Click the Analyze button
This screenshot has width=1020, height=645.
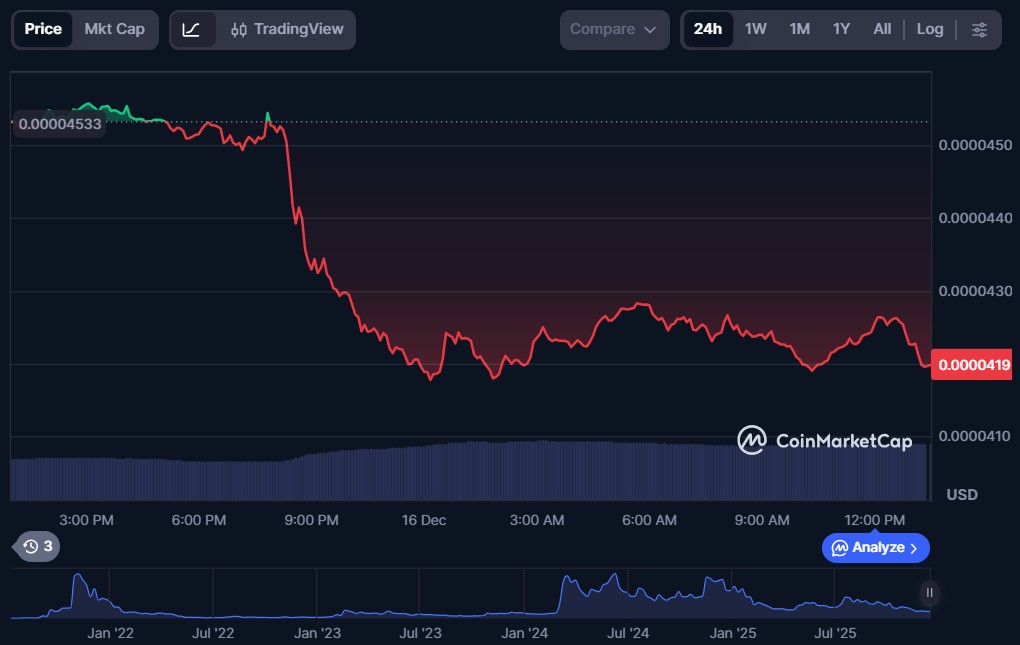[x=875, y=548]
